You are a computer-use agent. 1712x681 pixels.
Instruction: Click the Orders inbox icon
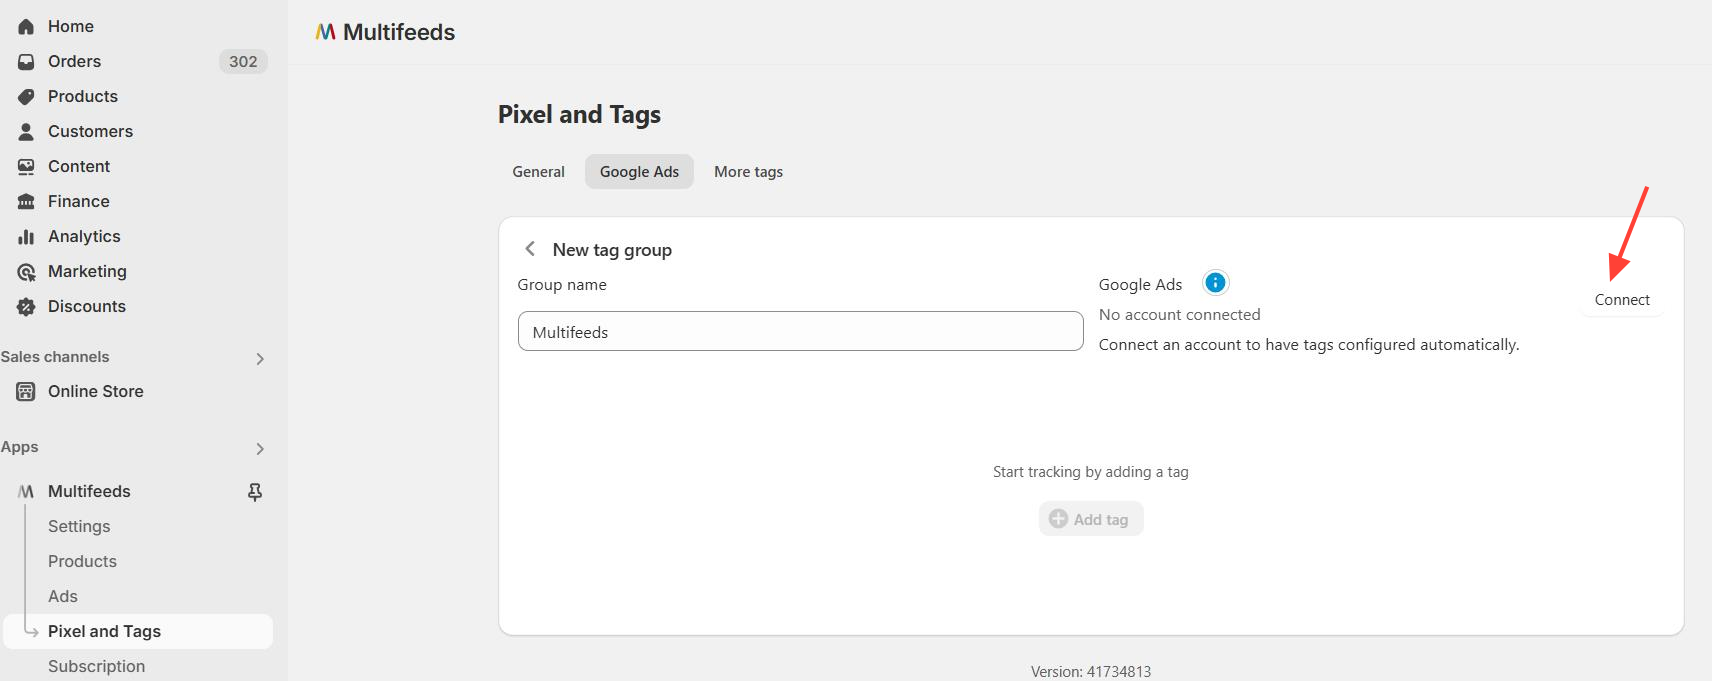tap(26, 61)
